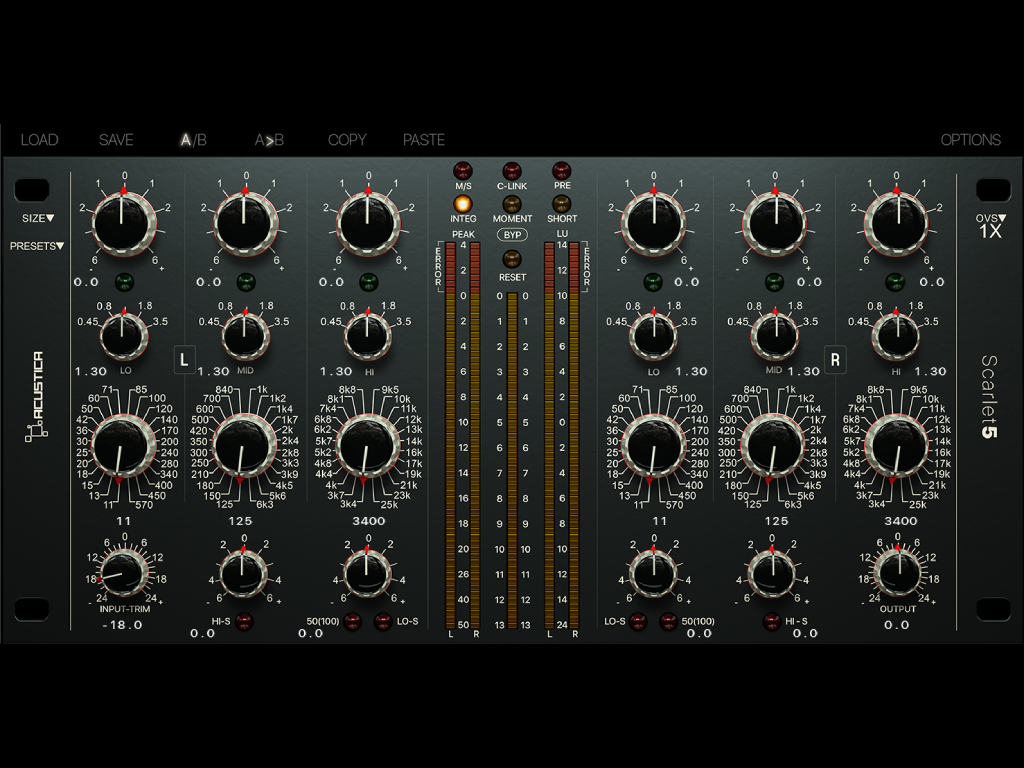
Task: Click the left channel HI gain knob
Action: coord(368,224)
